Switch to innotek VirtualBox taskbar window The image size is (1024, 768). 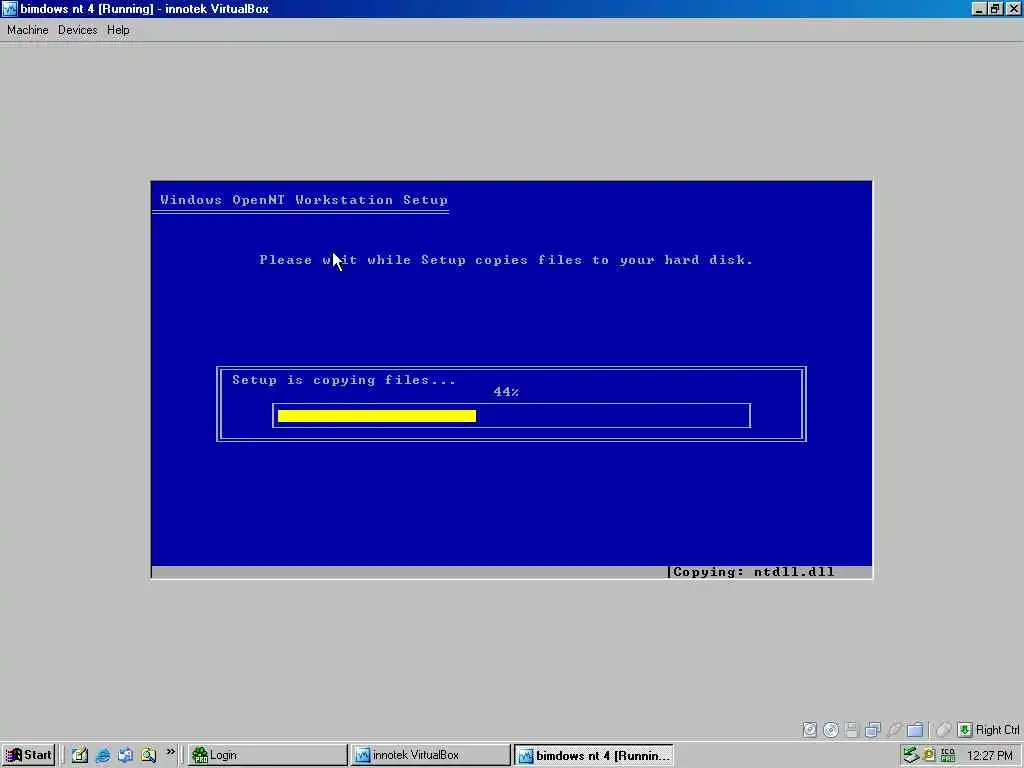click(430, 755)
